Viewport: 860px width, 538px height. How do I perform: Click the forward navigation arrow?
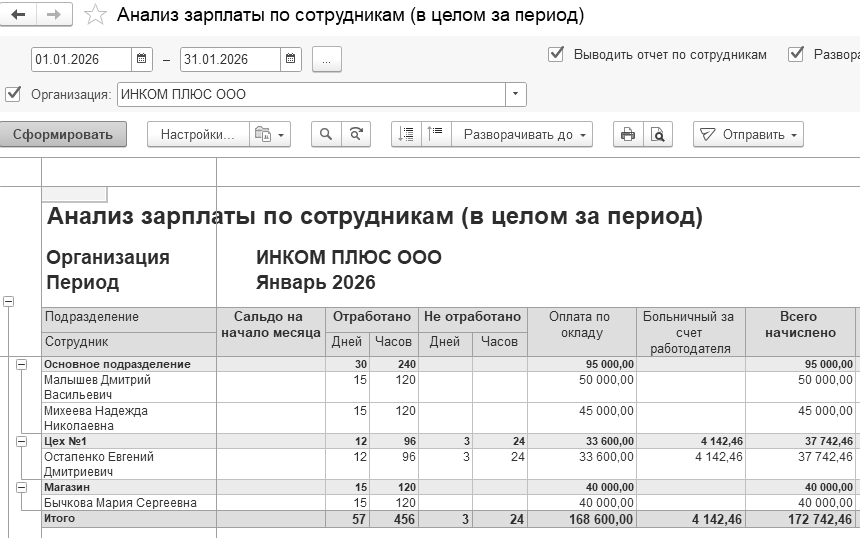pyautogui.click(x=54, y=15)
